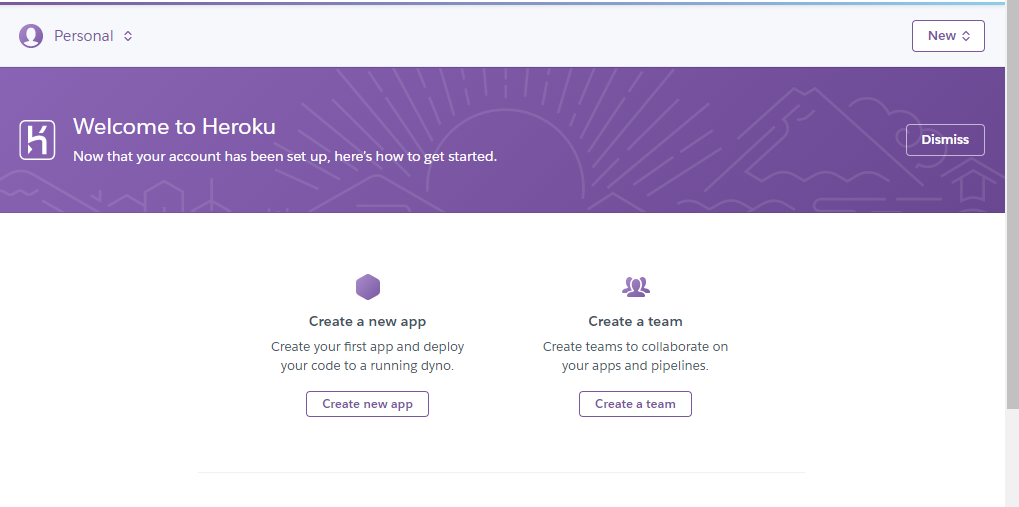Click the 'here's how to get started' subtitle
Screen dimensions: 1019x507
point(285,157)
